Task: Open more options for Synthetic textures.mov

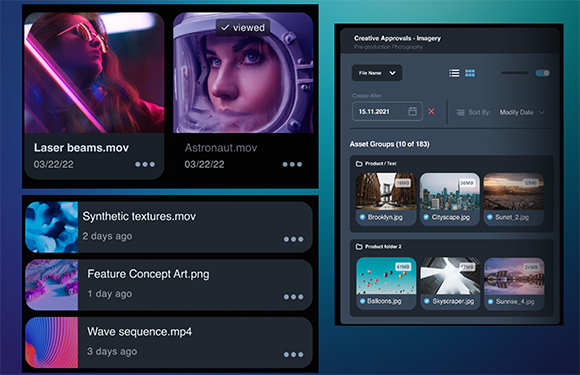Action: point(293,239)
